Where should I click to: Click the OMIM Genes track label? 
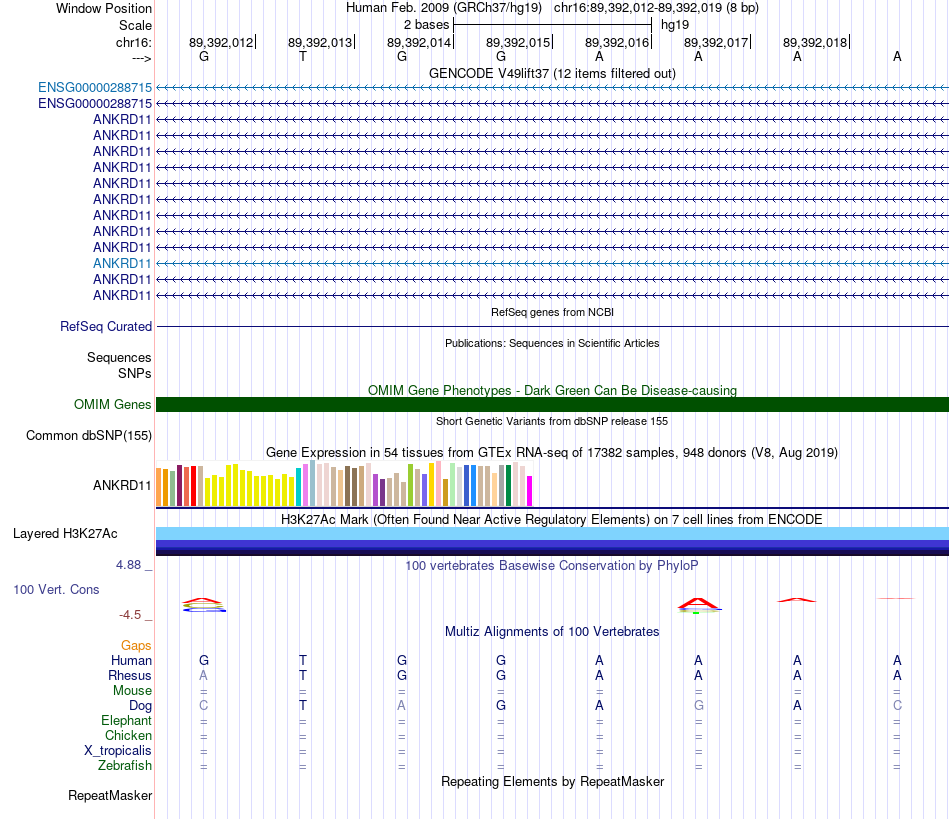pyautogui.click(x=113, y=404)
